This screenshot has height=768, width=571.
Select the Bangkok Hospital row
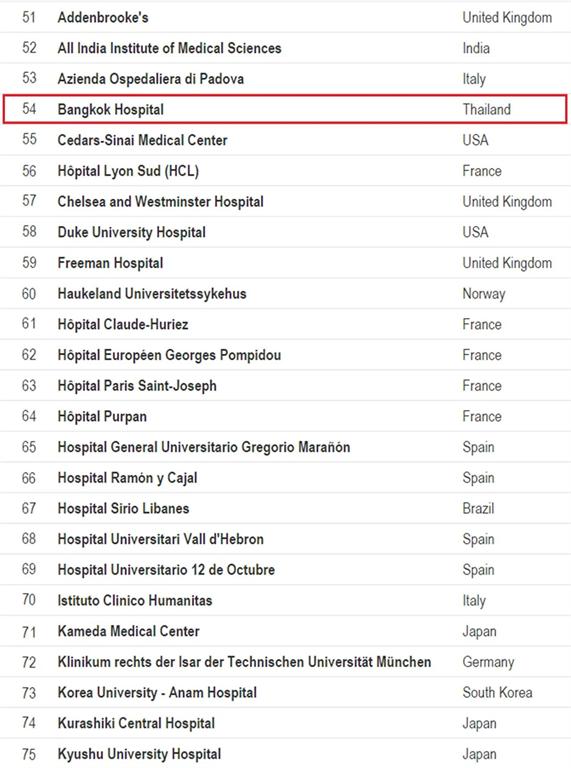pos(285,109)
